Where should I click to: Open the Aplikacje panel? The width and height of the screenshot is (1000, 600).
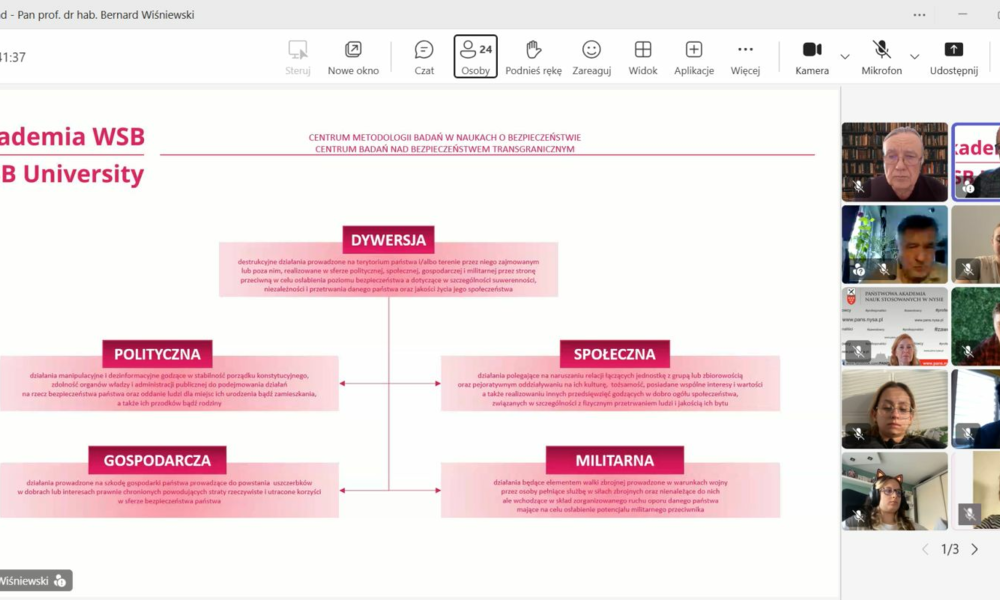[694, 57]
